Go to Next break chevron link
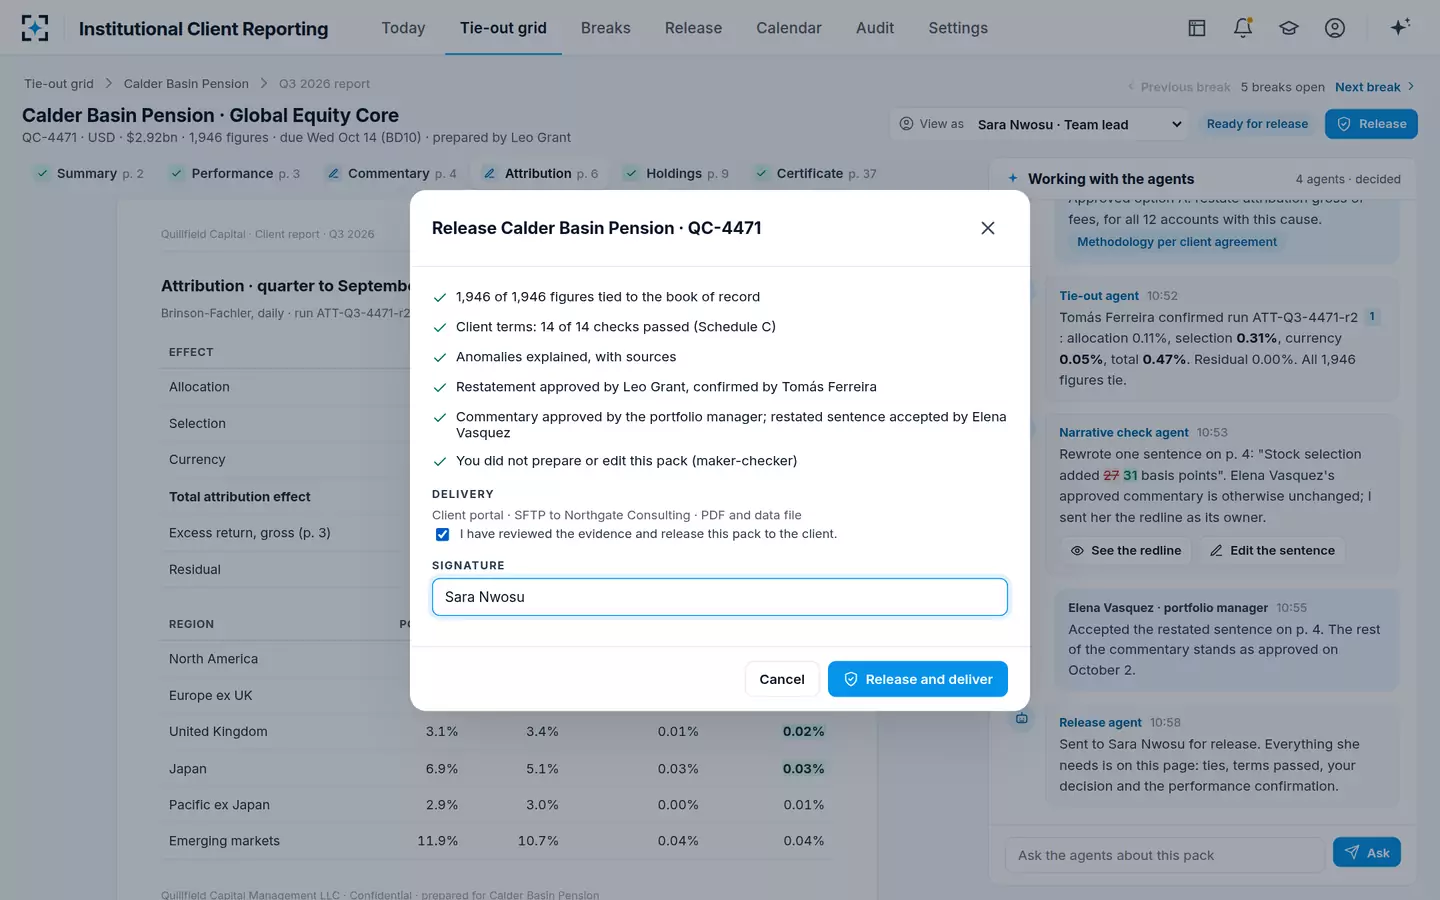The height and width of the screenshot is (900, 1440). [1375, 87]
